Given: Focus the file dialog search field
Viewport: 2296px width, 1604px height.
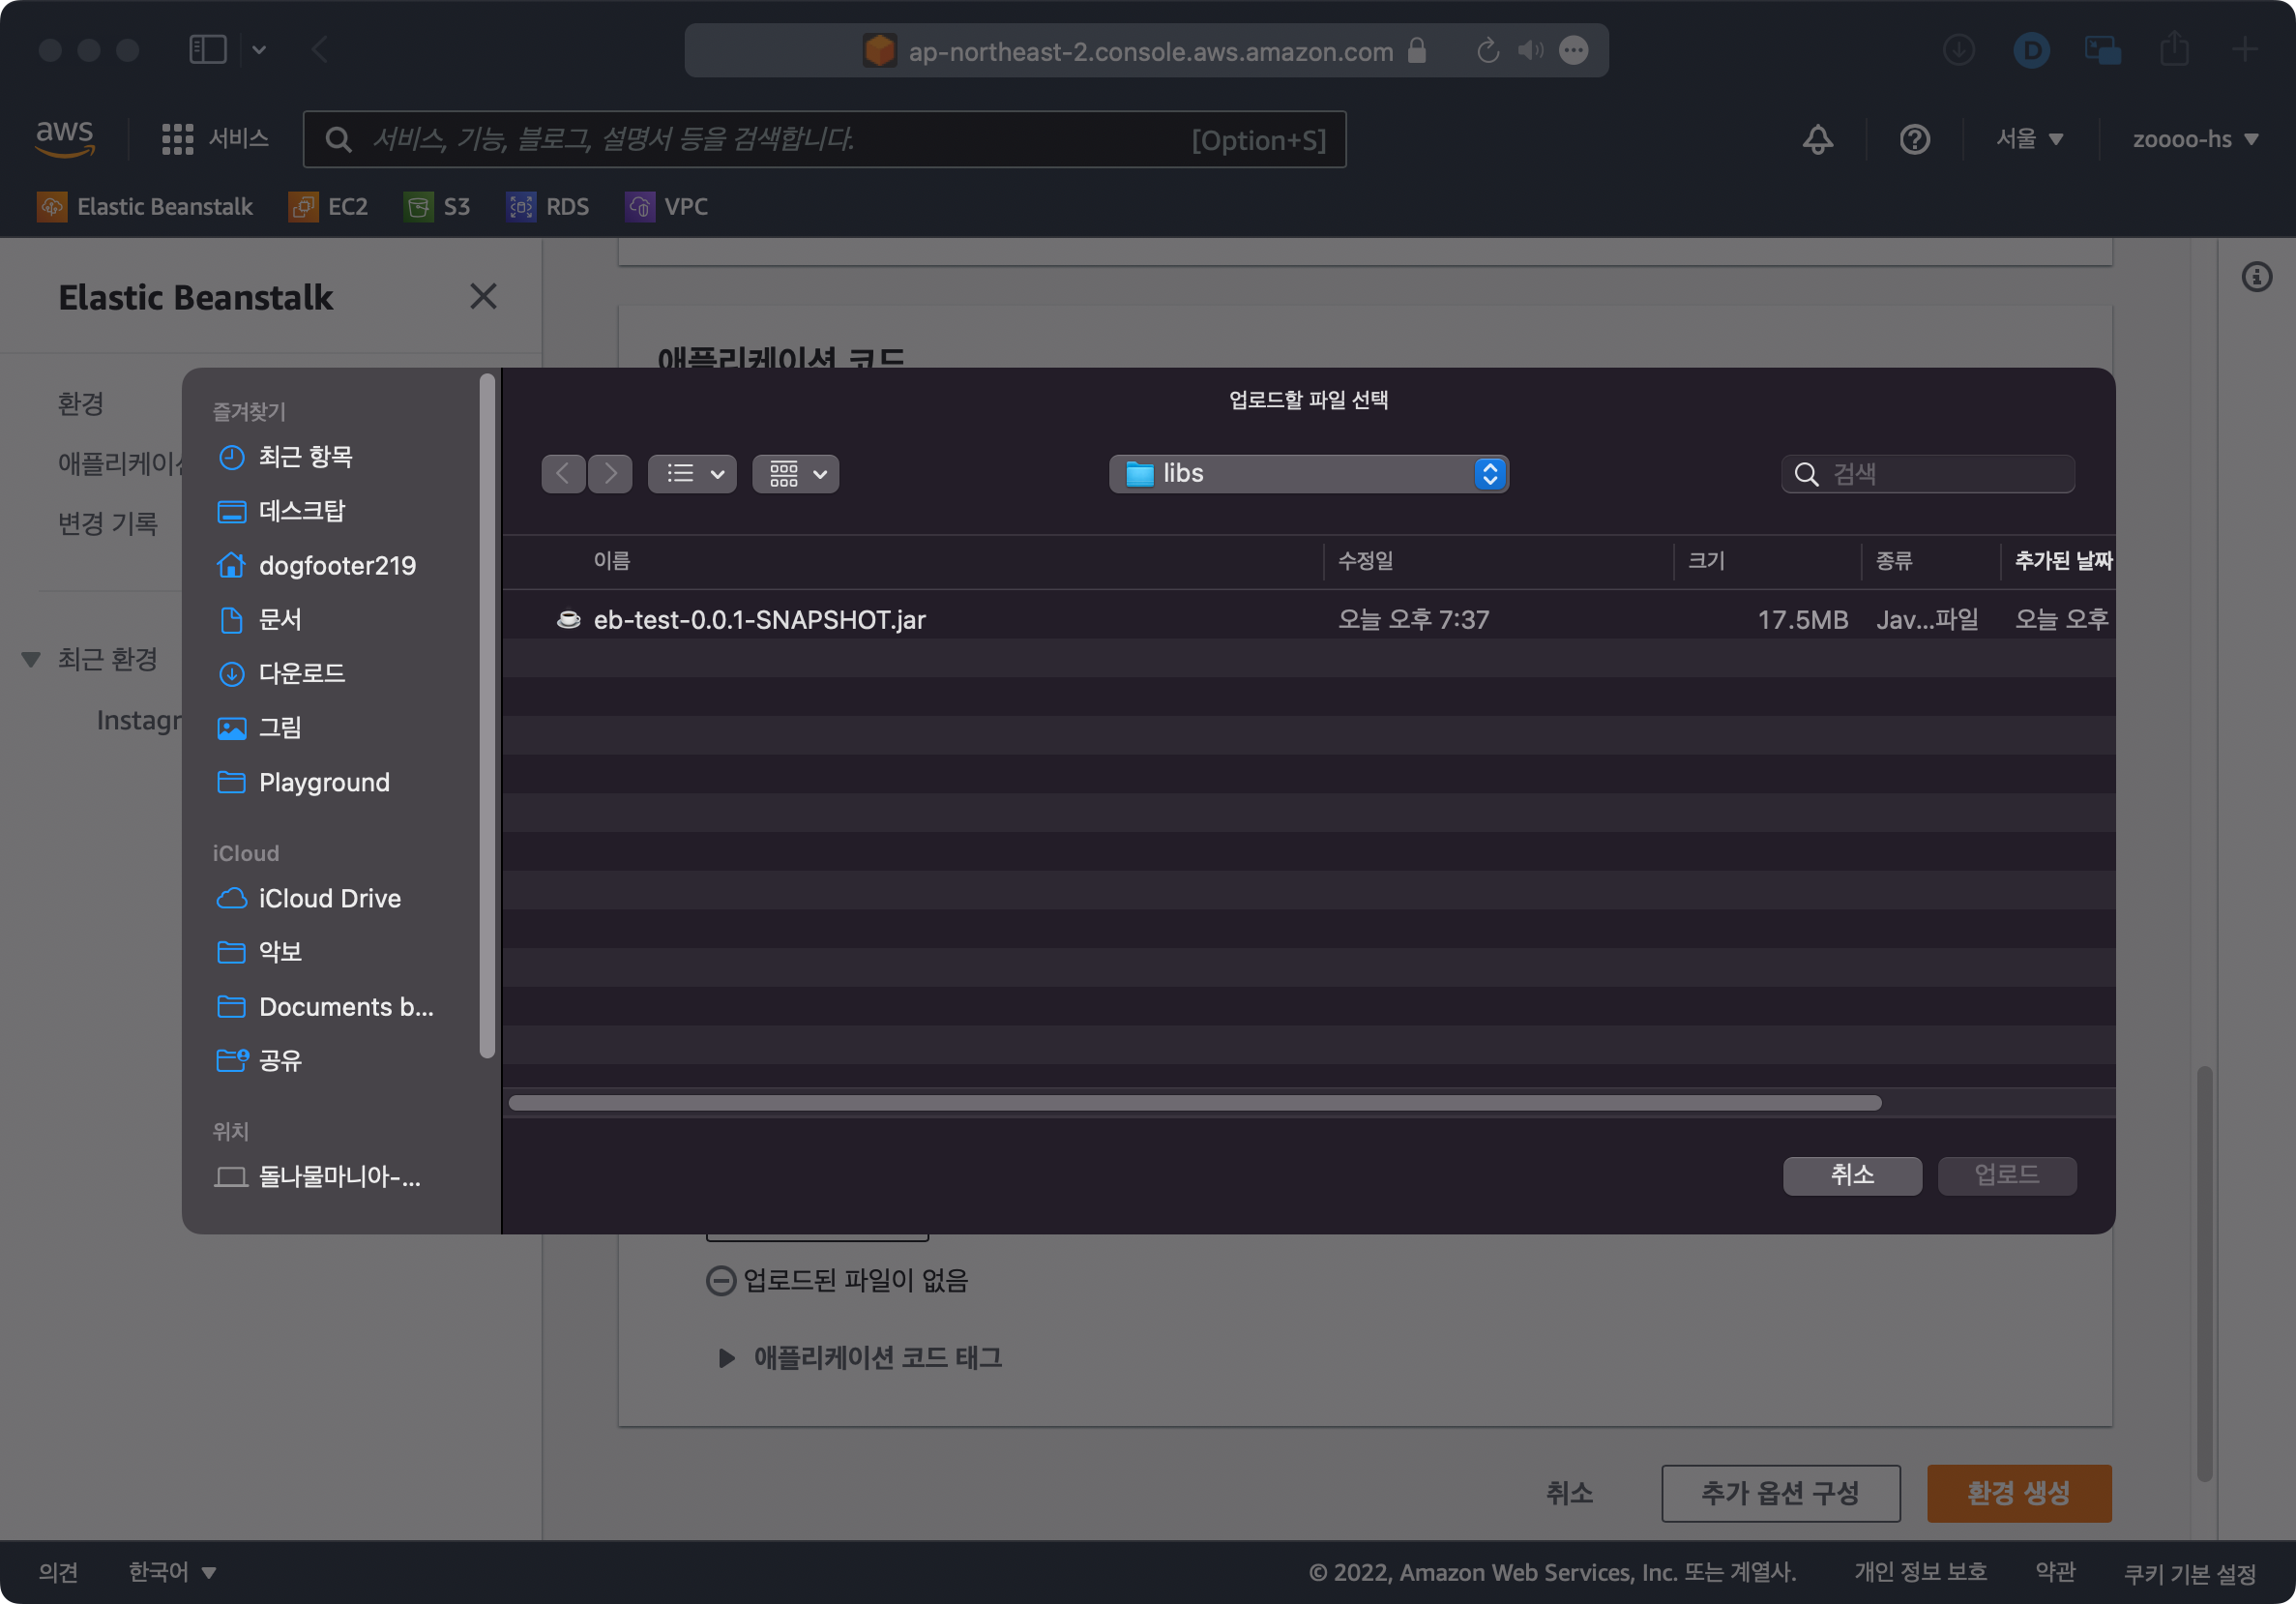Looking at the screenshot, I should point(1927,474).
